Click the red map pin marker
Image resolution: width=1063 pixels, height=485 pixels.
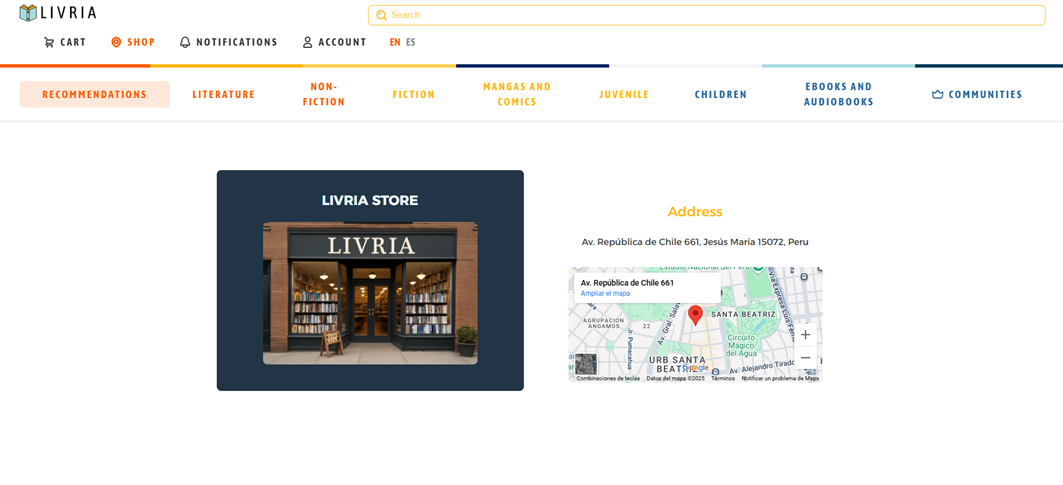[x=695, y=315]
